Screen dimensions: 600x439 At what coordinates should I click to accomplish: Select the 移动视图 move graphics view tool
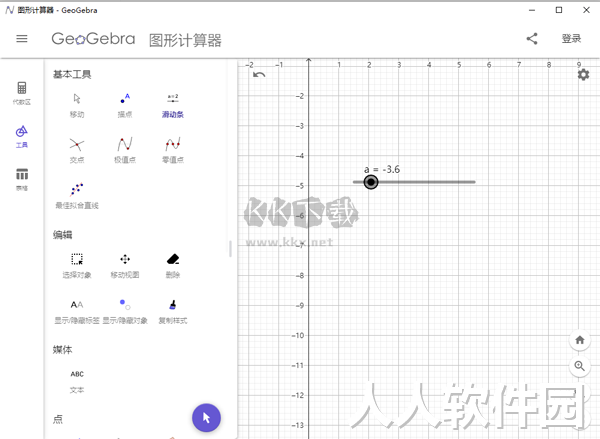pos(125,266)
